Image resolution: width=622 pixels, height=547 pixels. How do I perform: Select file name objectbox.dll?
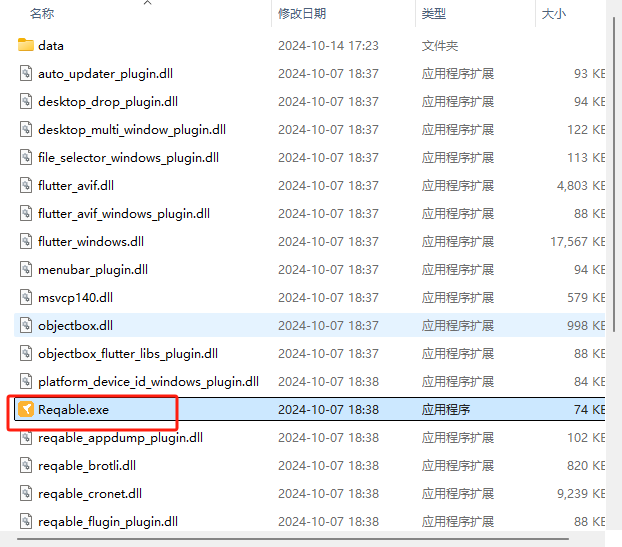coord(75,326)
